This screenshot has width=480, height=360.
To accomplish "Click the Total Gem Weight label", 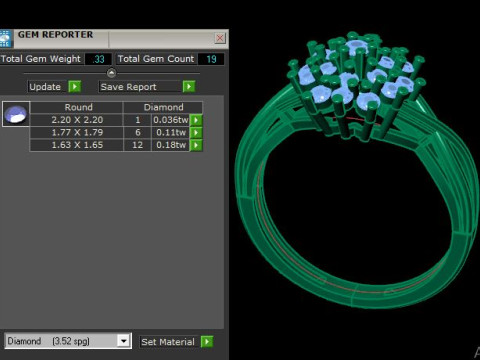I will pos(41,59).
